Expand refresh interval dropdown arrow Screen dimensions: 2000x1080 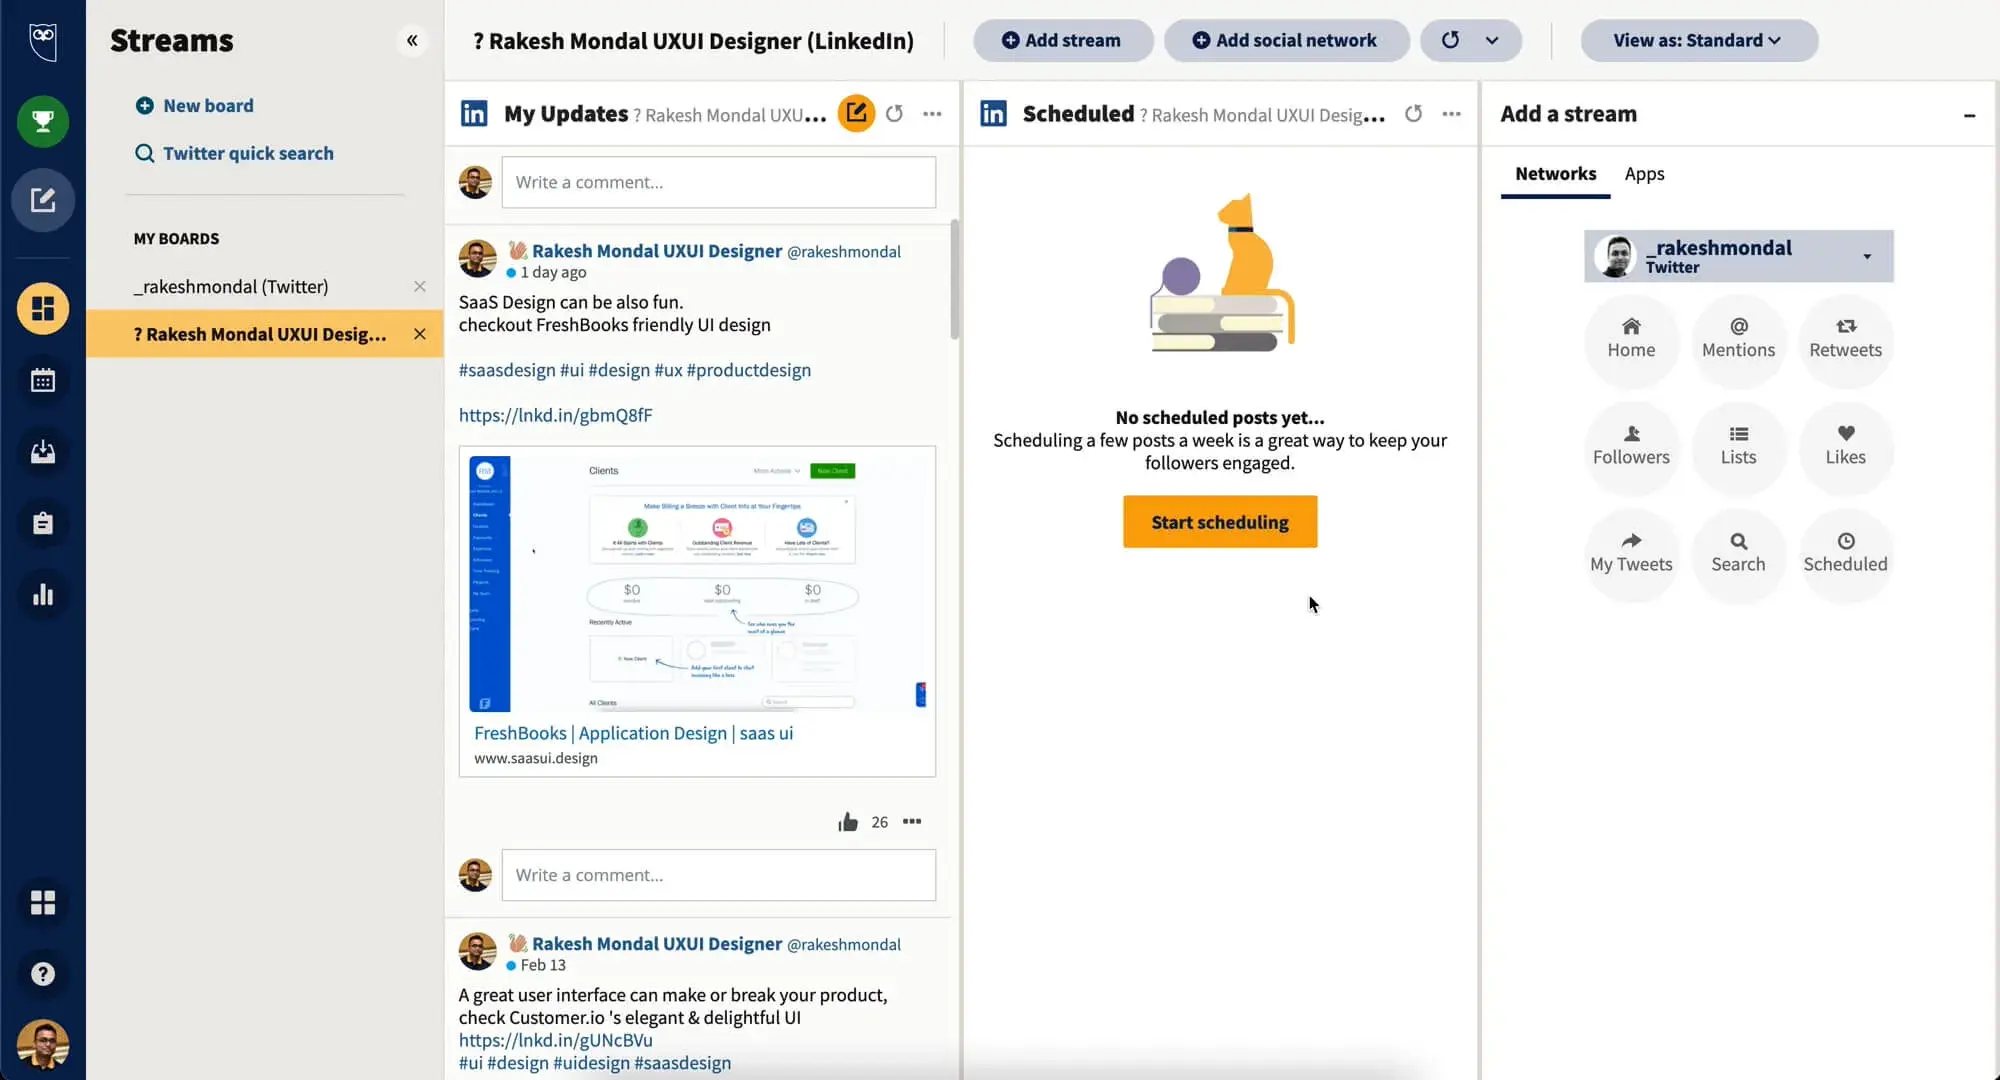(x=1492, y=41)
